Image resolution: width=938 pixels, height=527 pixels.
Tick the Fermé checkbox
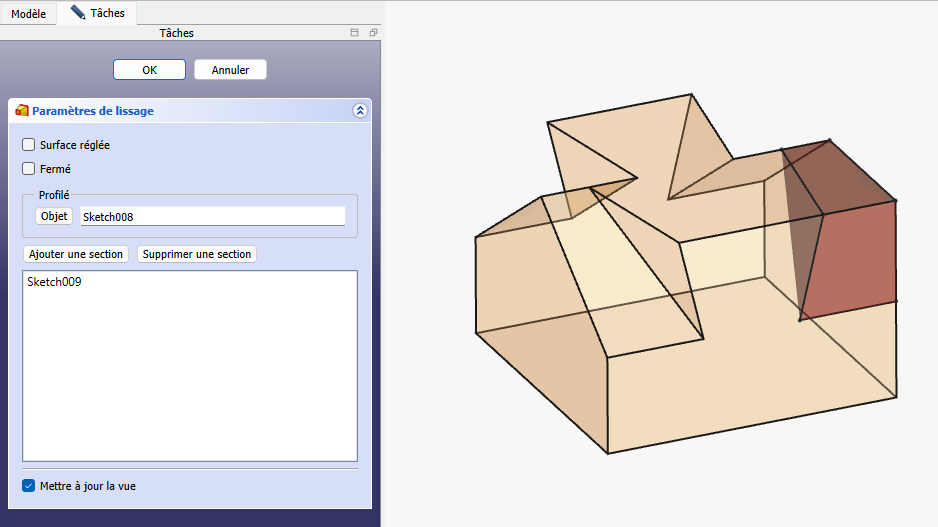pyautogui.click(x=29, y=169)
